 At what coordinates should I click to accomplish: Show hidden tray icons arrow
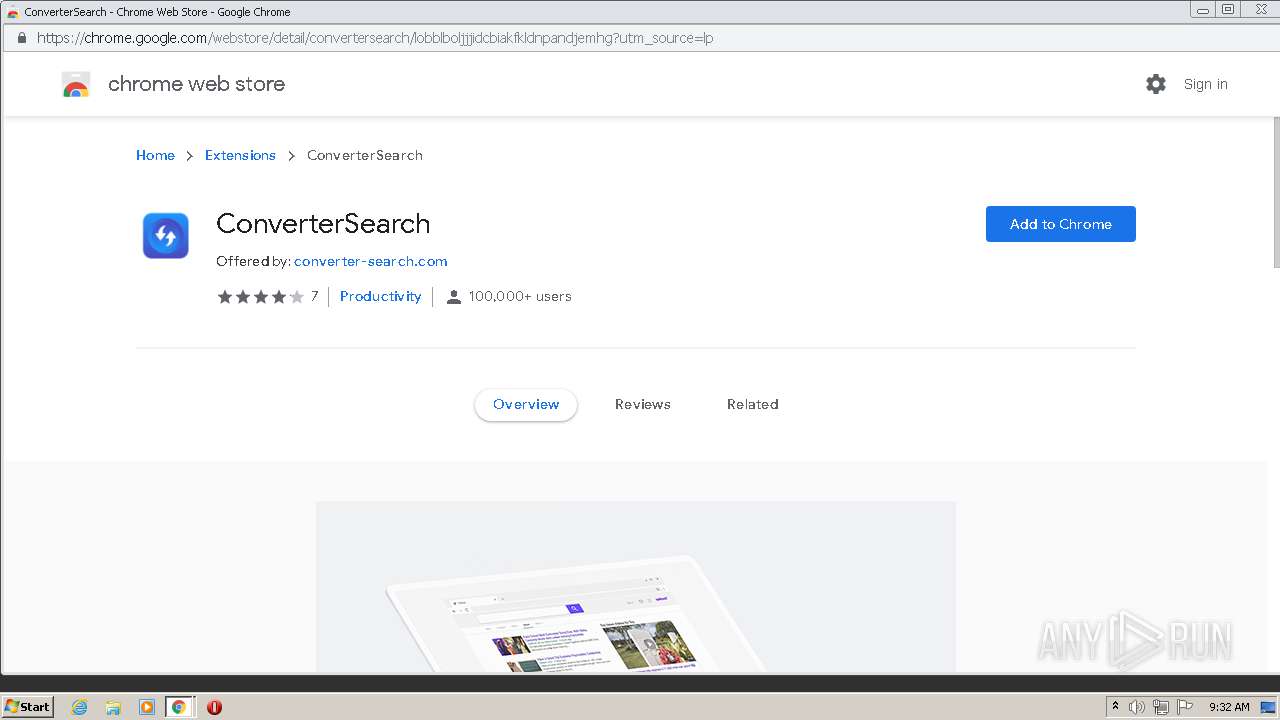1116,707
